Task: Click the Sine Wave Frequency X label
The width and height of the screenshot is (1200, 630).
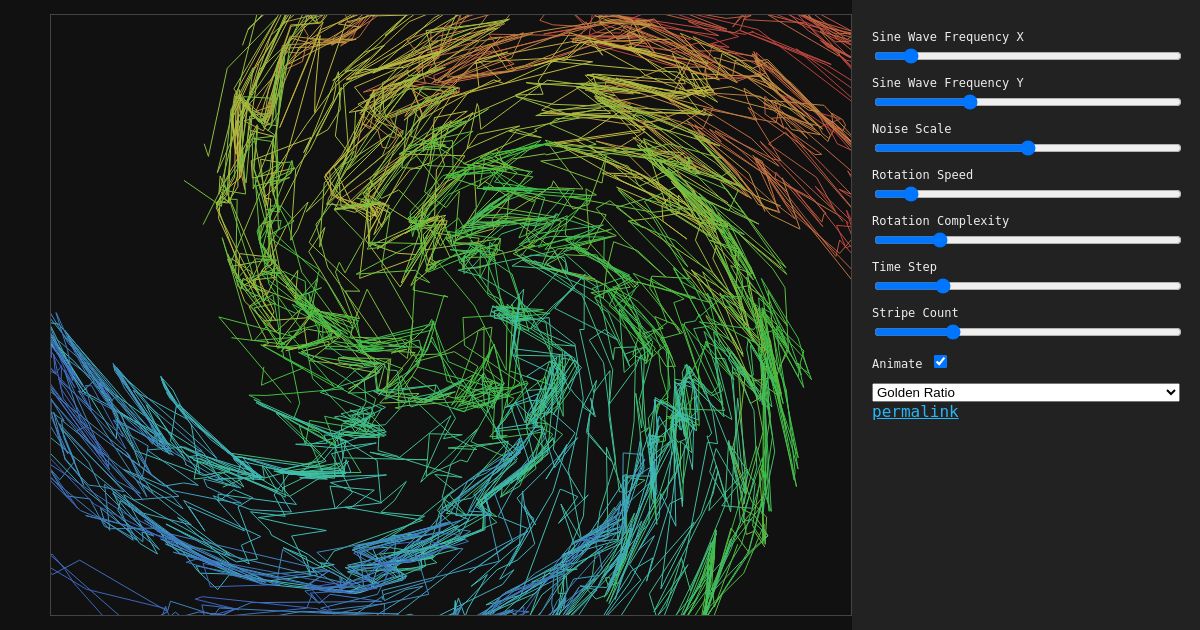Action: click(x=948, y=37)
